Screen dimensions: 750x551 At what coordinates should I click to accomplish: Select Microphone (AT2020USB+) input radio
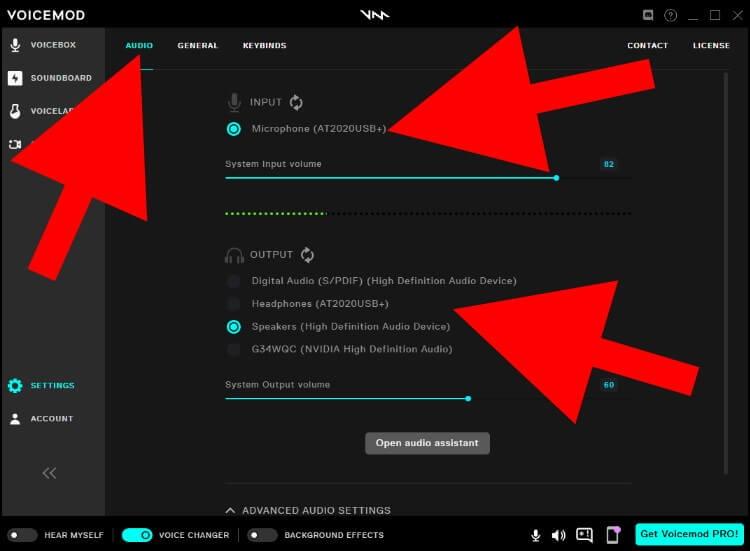tap(234, 129)
